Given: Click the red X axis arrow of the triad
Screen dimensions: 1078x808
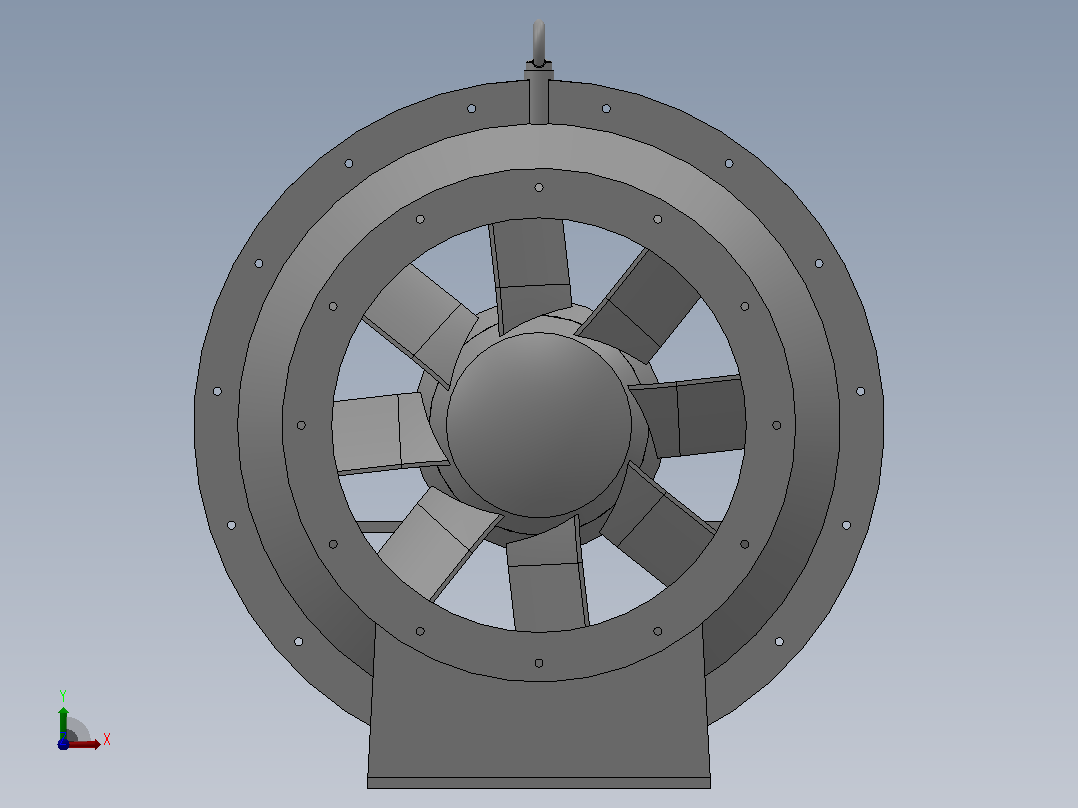Looking at the screenshot, I should point(84,745).
